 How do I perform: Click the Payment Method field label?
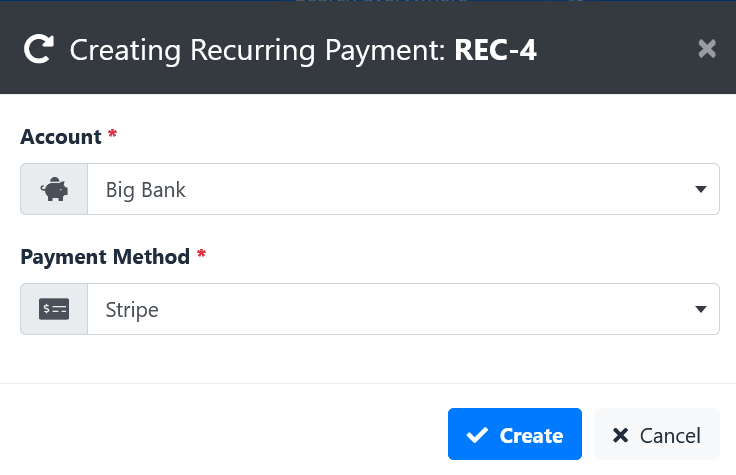point(105,257)
